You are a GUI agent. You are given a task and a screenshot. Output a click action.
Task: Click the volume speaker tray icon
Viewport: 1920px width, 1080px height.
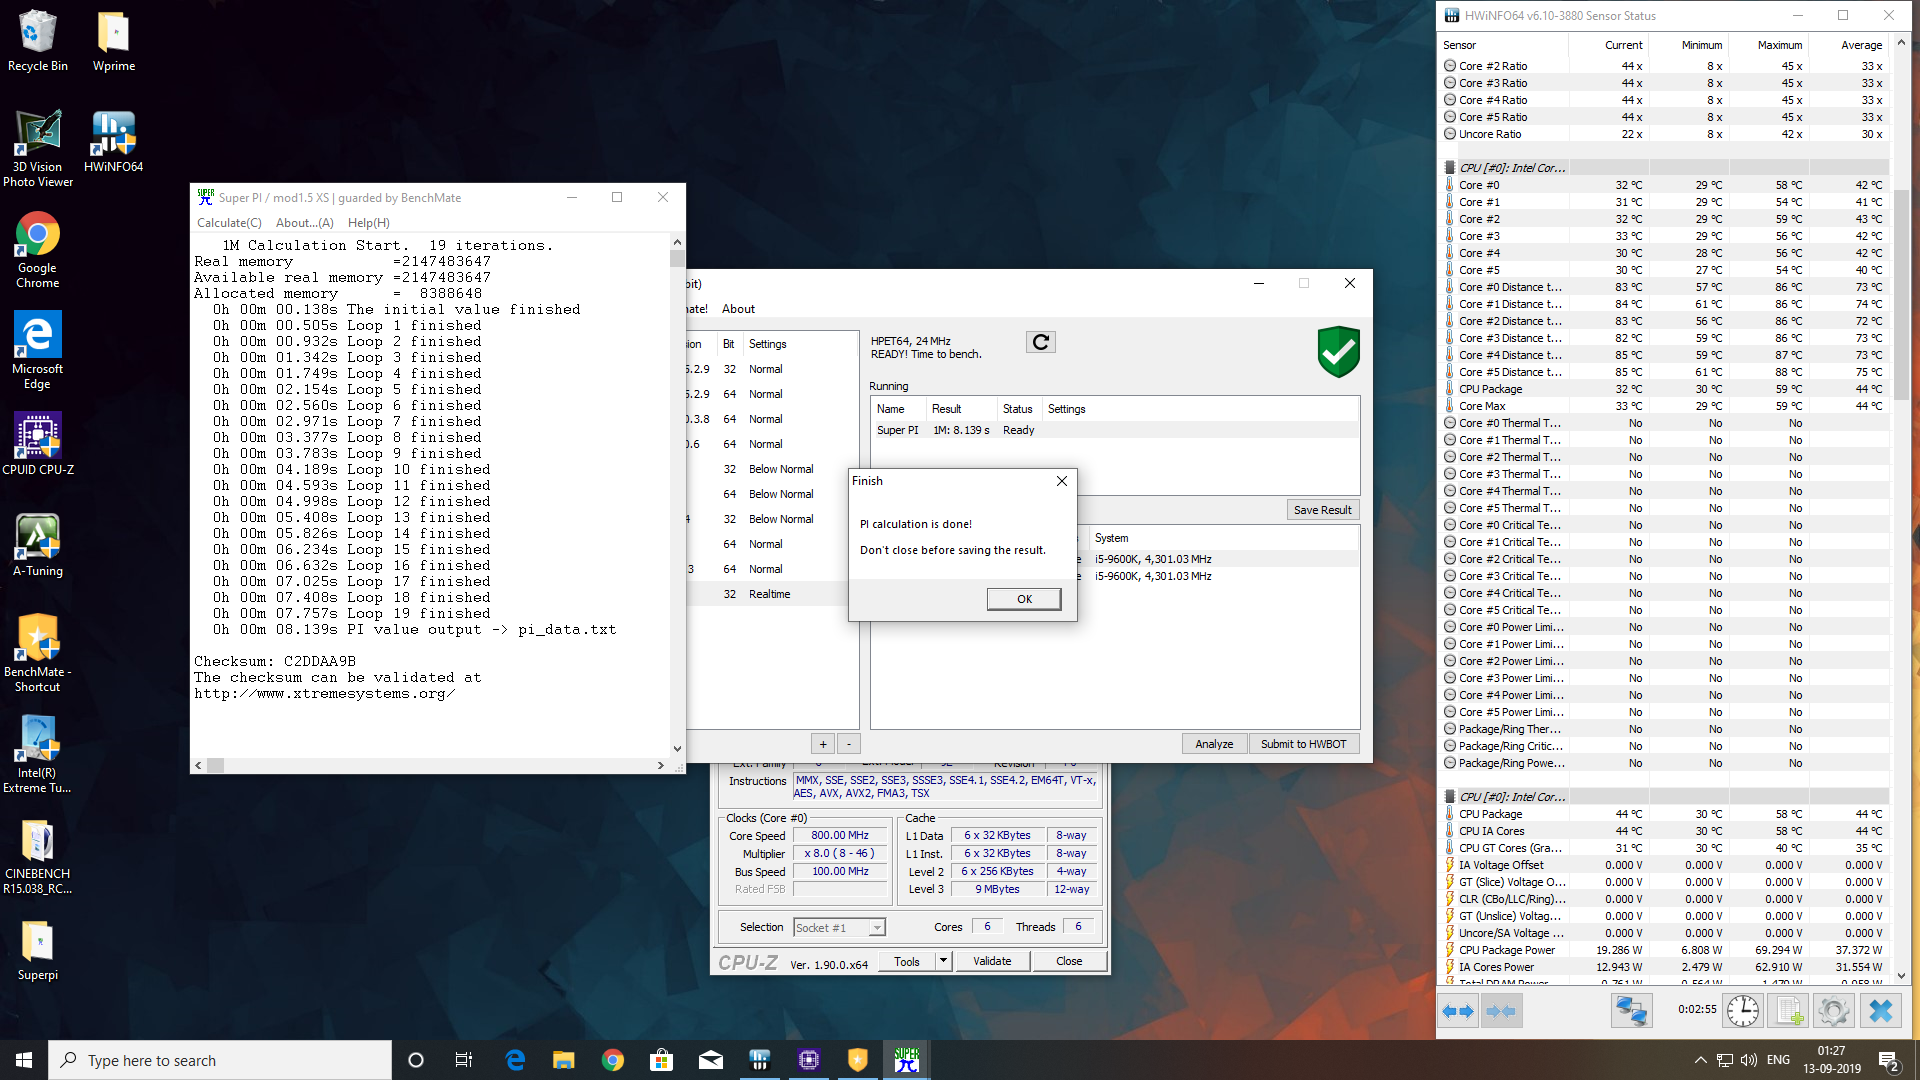(1748, 1060)
